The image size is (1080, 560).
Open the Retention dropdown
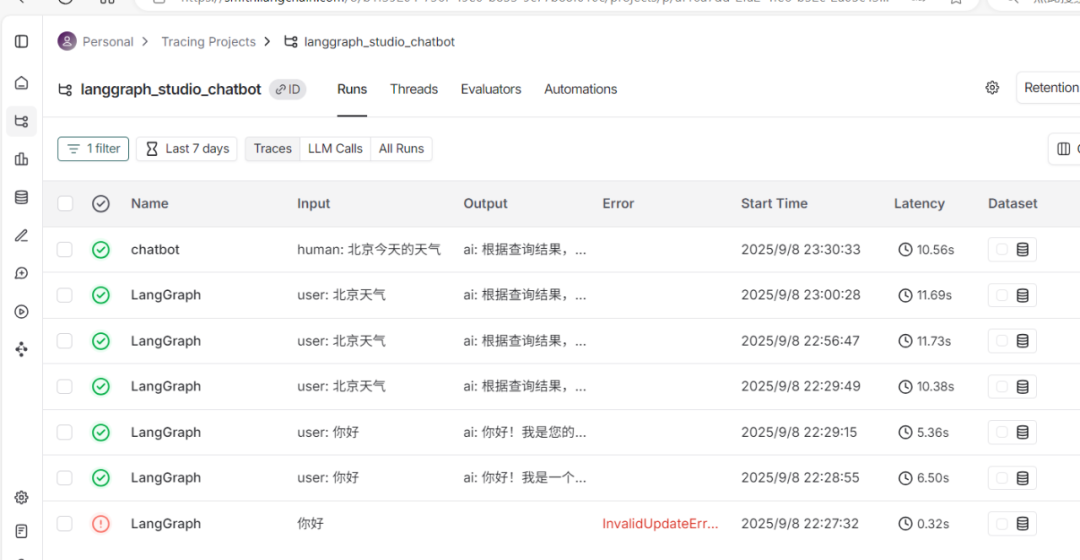(1048, 87)
